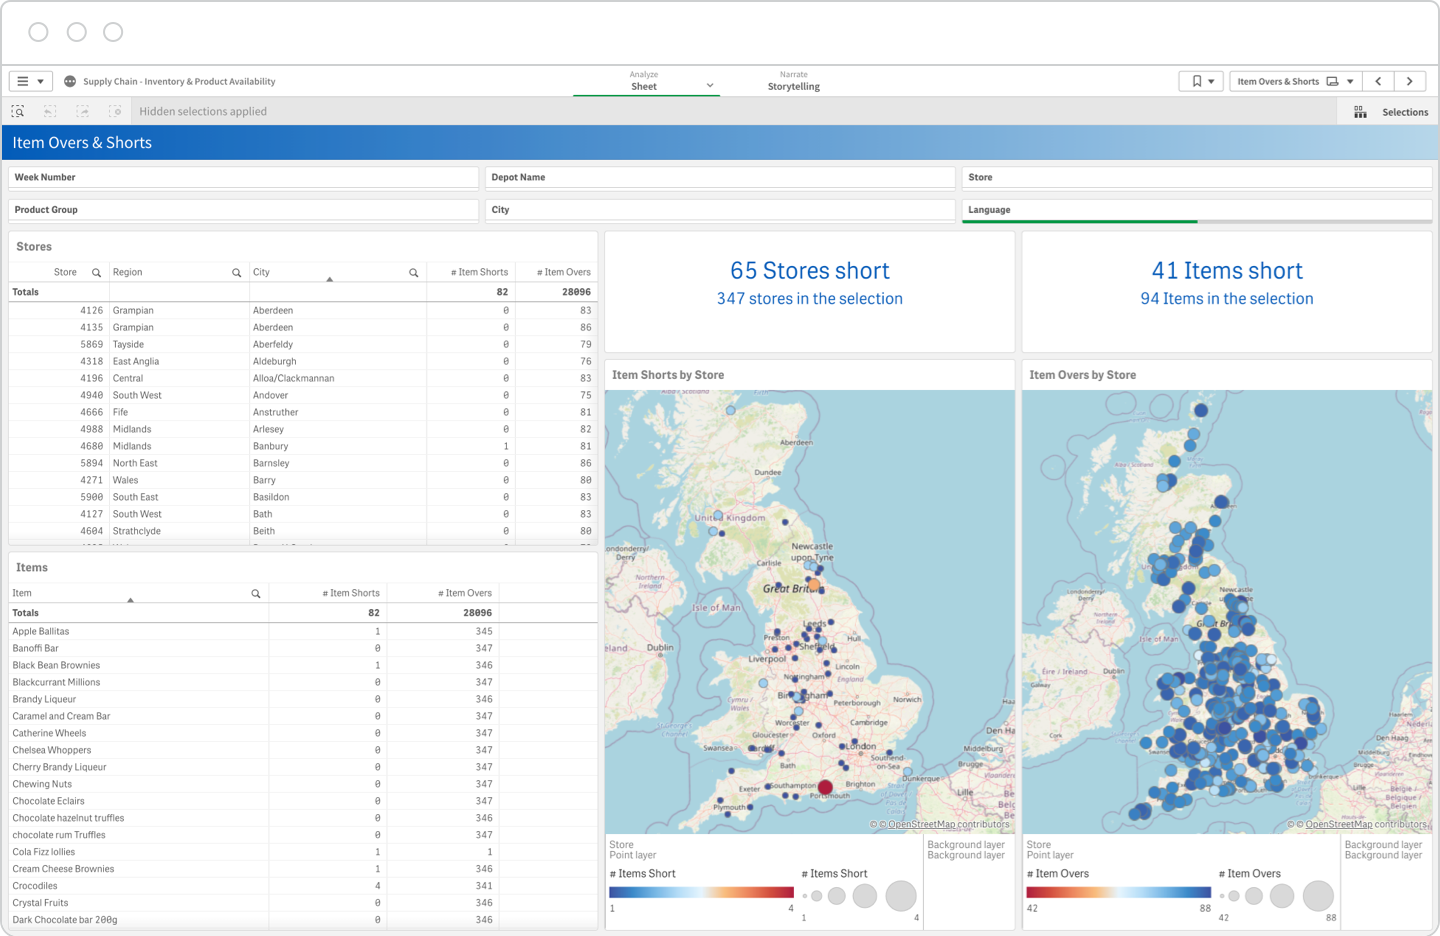Image resolution: width=1440 pixels, height=936 pixels.
Task: Step forward in selections
Action: coord(83,111)
